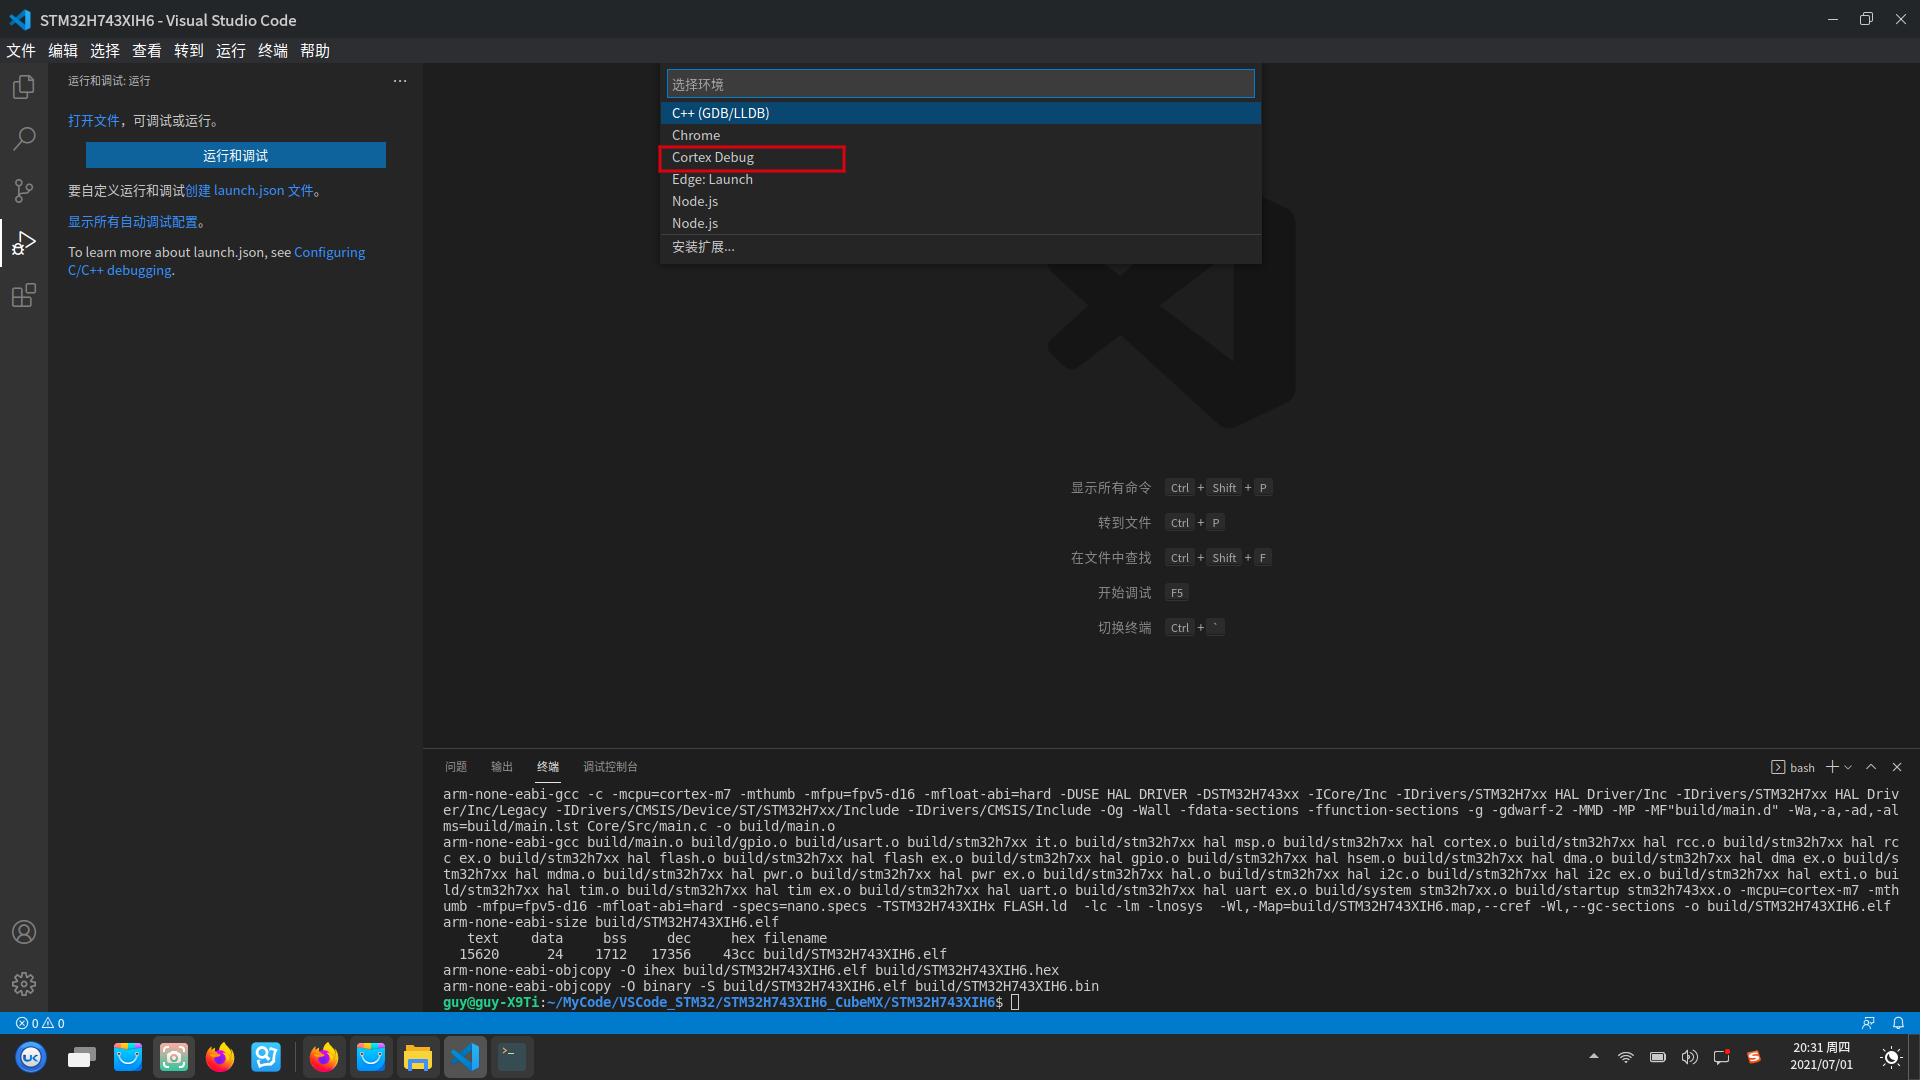Switch to the 终端 panel tab

pyautogui.click(x=548, y=767)
